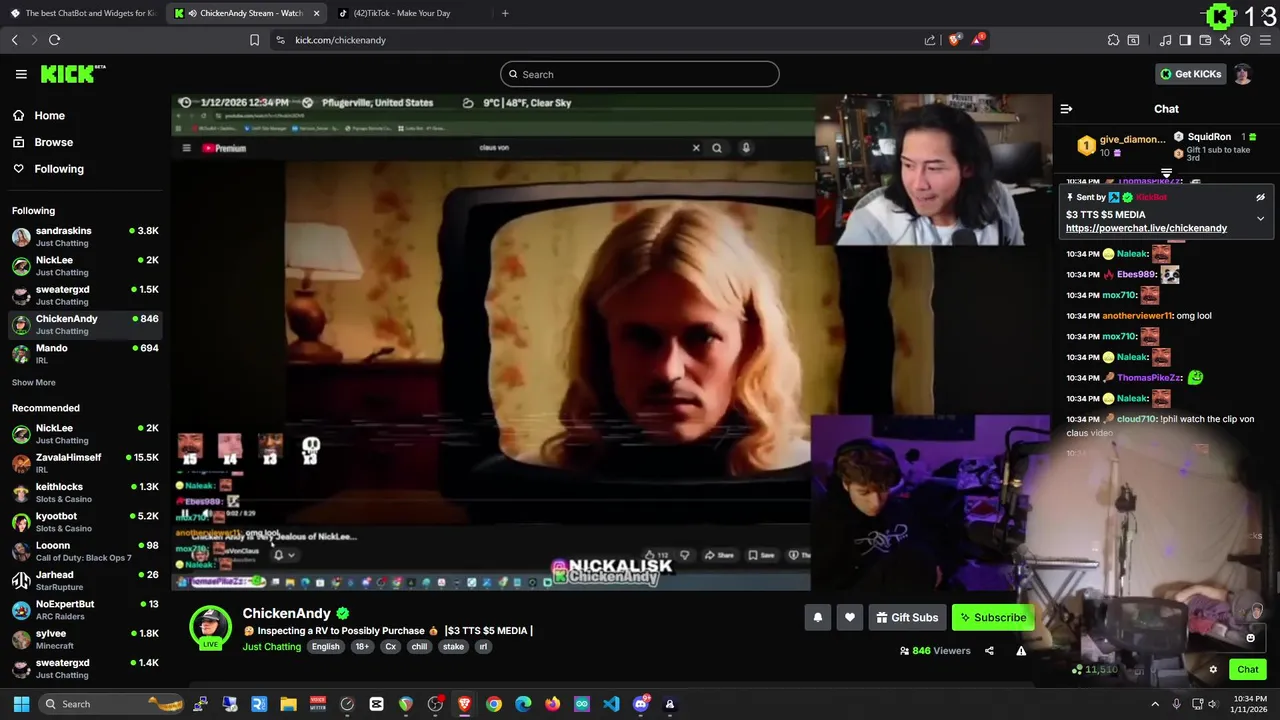
Task: Open sandraskins channel from Following list
Action: click(85, 236)
